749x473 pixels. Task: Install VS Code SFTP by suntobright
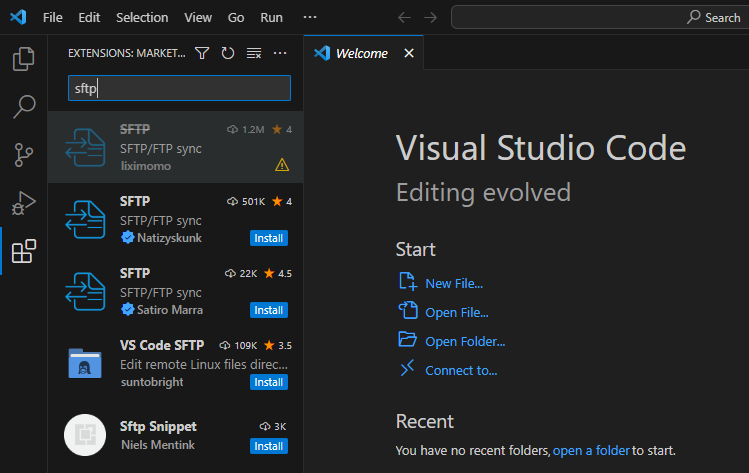tap(268, 382)
